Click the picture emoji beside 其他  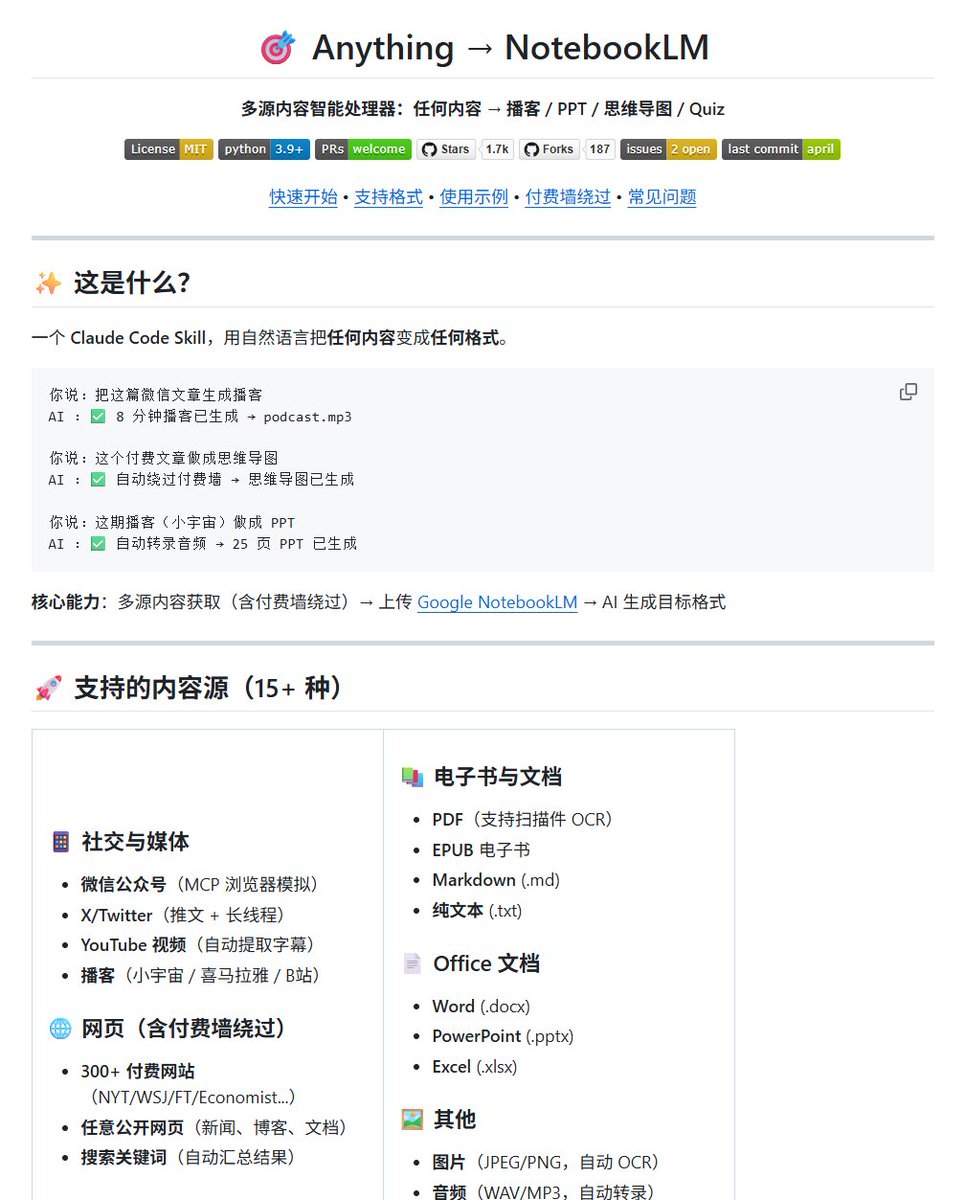pos(412,1119)
